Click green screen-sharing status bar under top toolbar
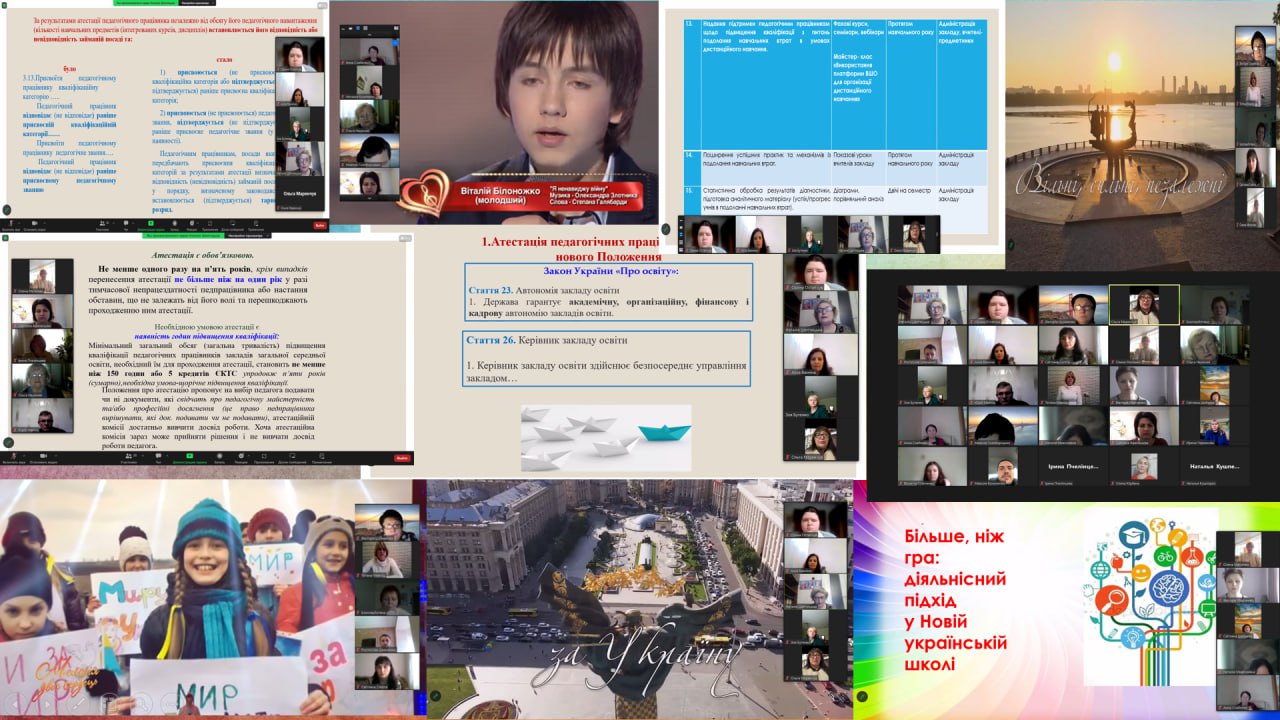The width and height of the screenshot is (1280, 720). tap(185, 236)
